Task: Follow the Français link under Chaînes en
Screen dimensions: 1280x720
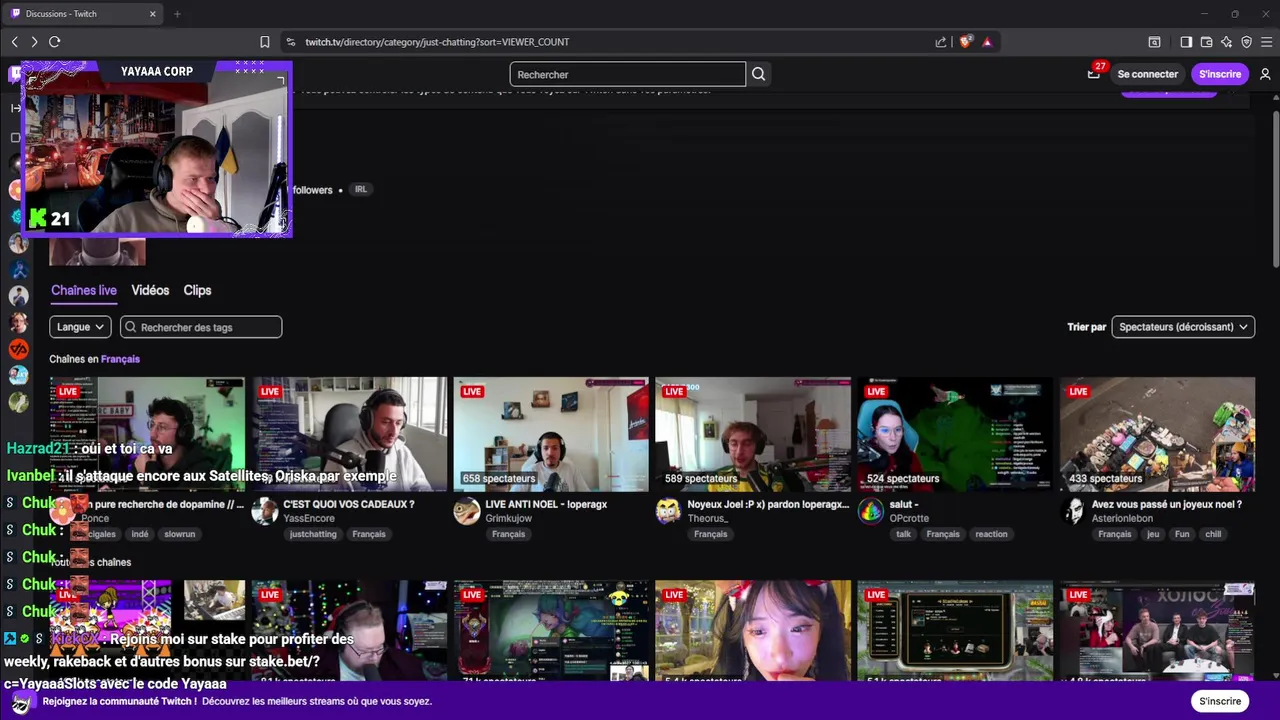Action: 120,359
